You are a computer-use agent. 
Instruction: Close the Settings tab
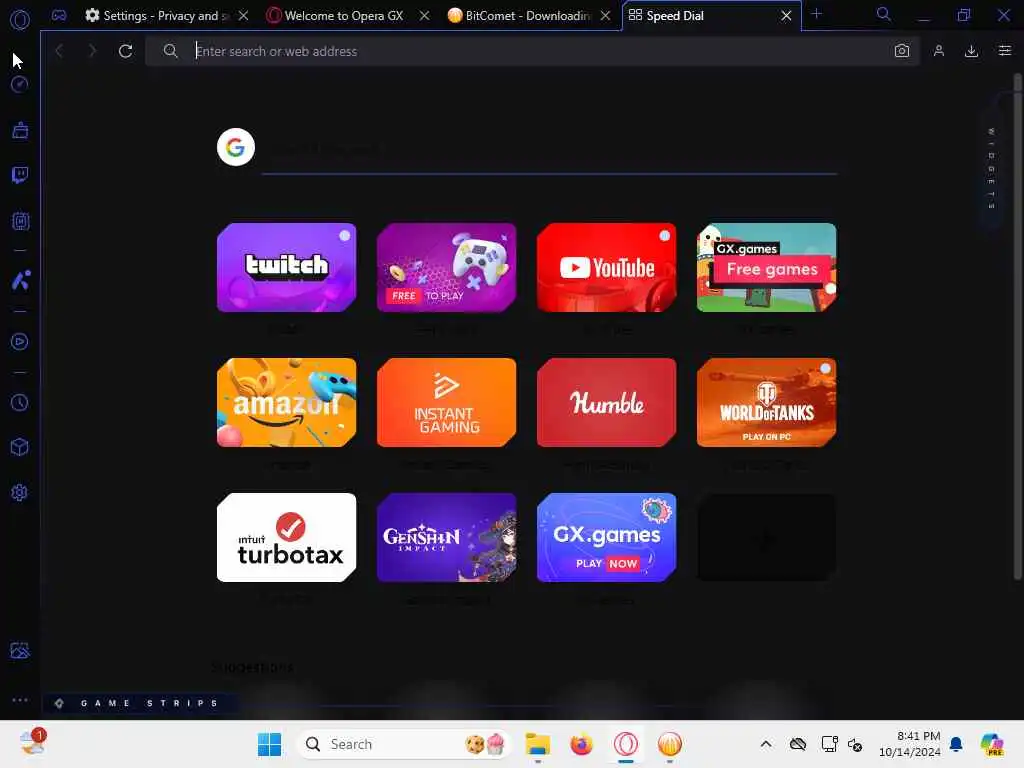[x=244, y=16]
